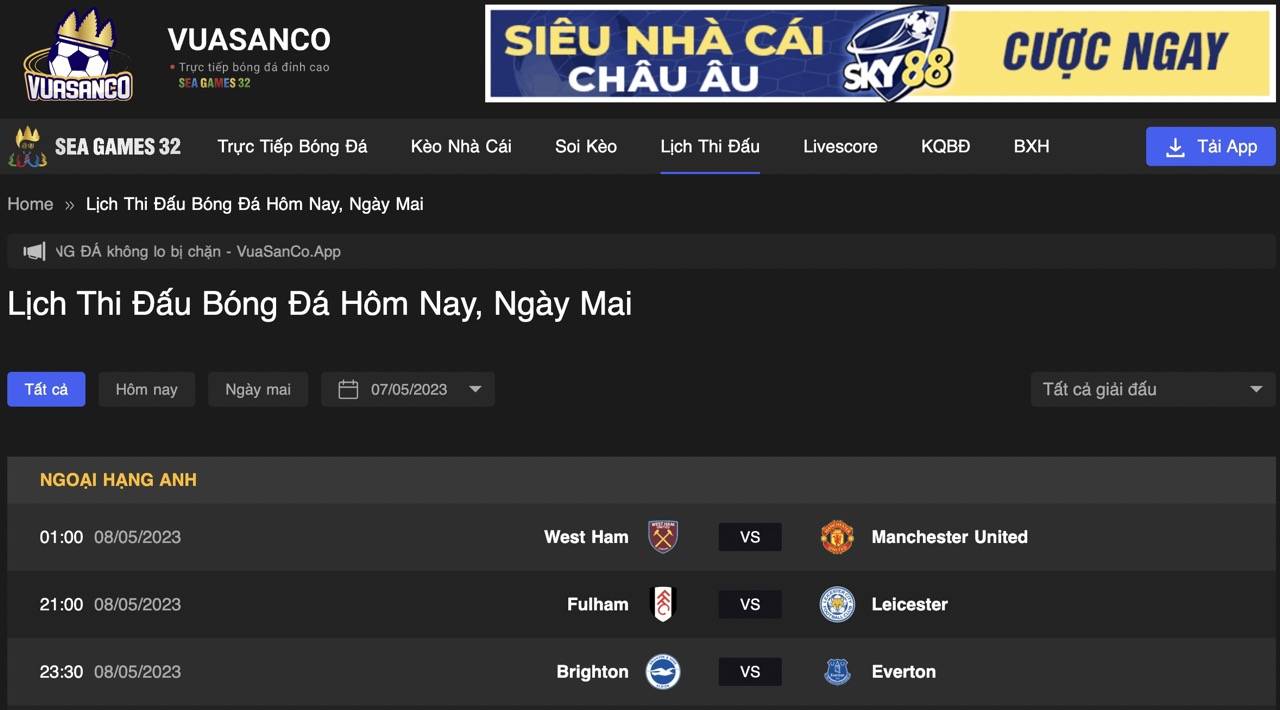The width and height of the screenshot is (1280, 710).
Task: Click the Leicester club crest
Action: click(x=837, y=604)
